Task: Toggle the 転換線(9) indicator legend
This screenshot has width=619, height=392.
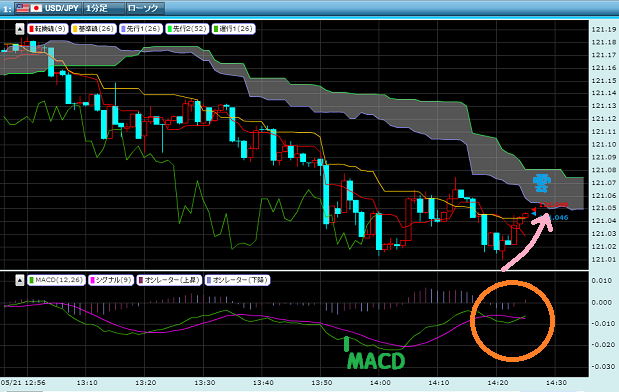Action: pos(47,29)
